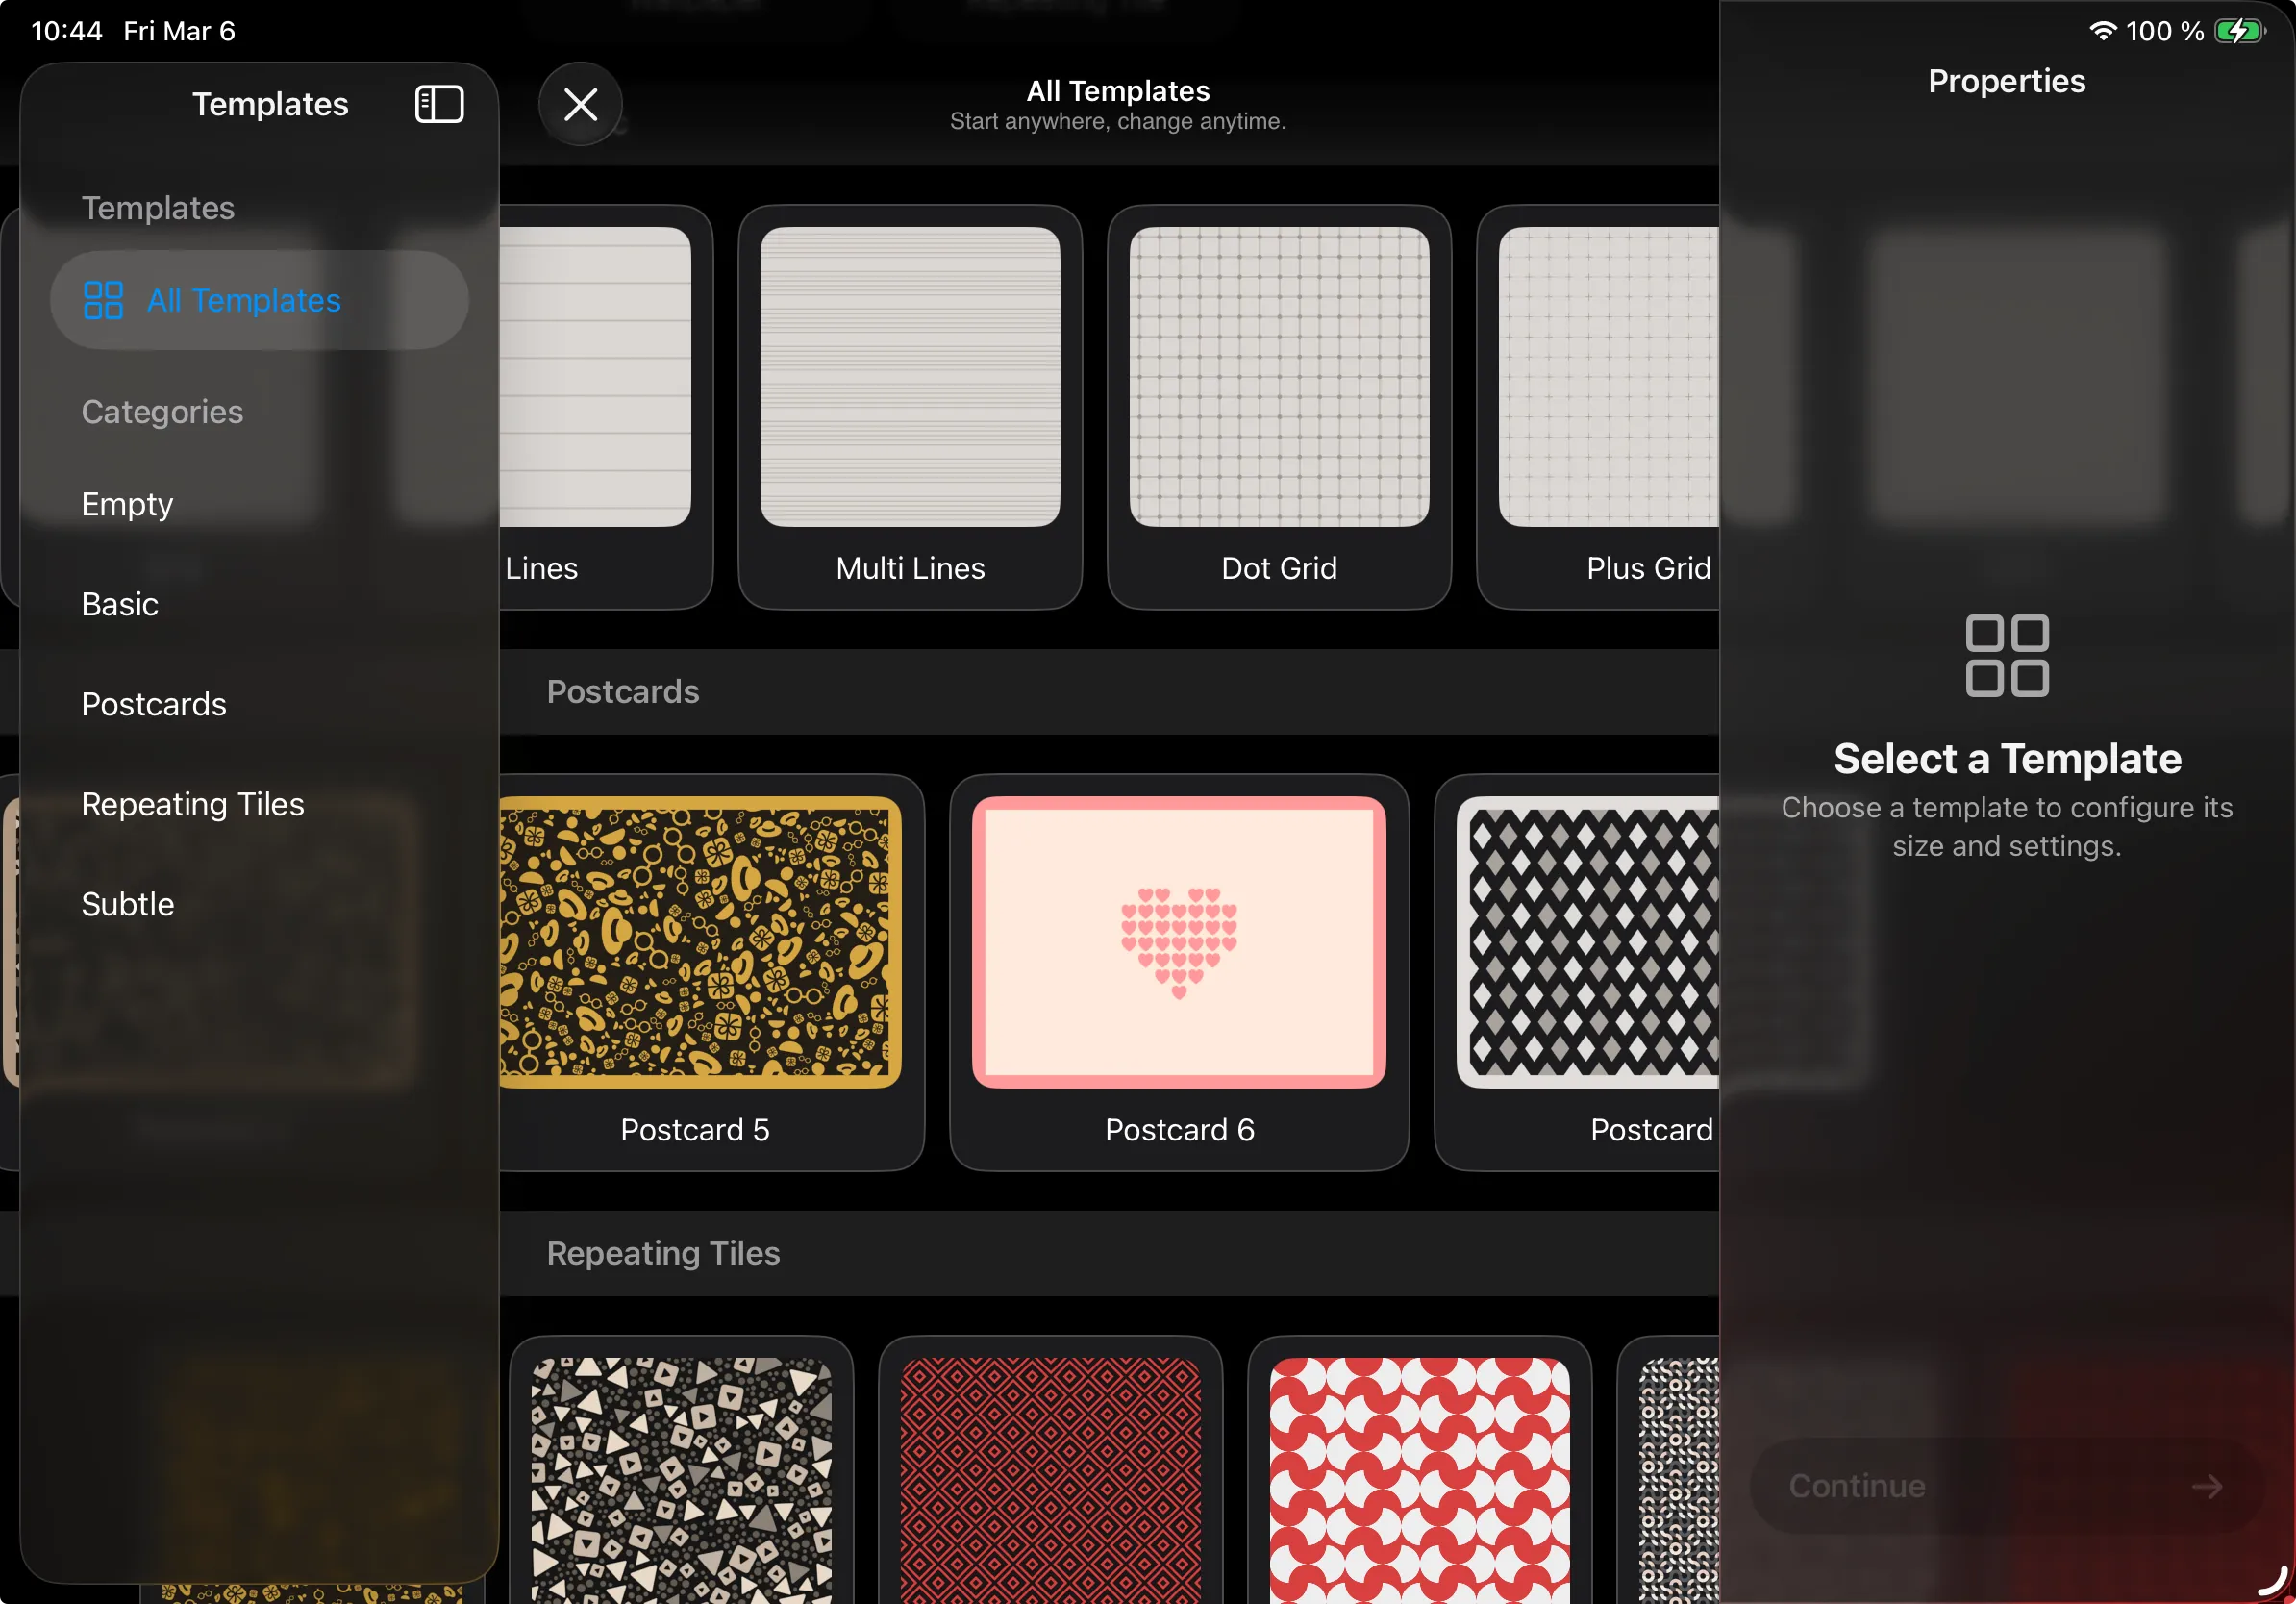Click the Continue arrow icon
The height and width of the screenshot is (1604, 2296).
pyautogui.click(x=2208, y=1485)
